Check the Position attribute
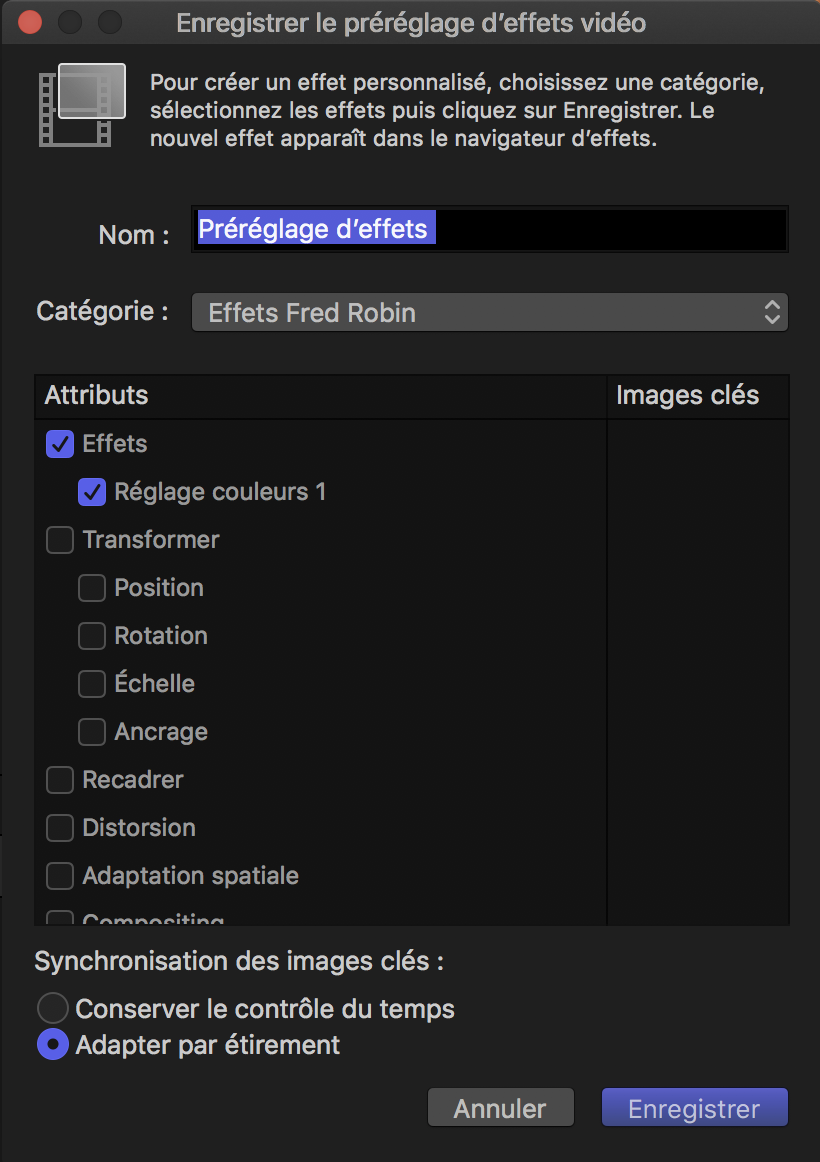The width and height of the screenshot is (820, 1162). pos(91,588)
